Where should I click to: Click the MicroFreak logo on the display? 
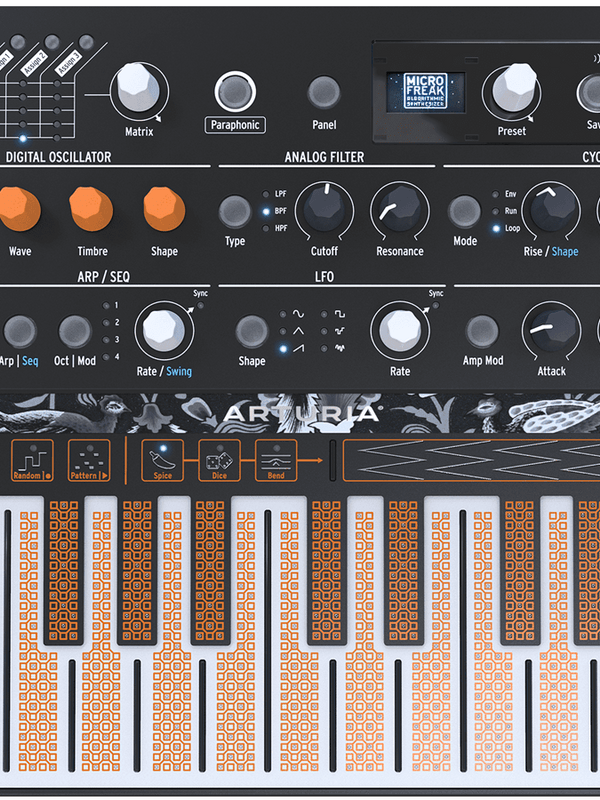pos(426,91)
